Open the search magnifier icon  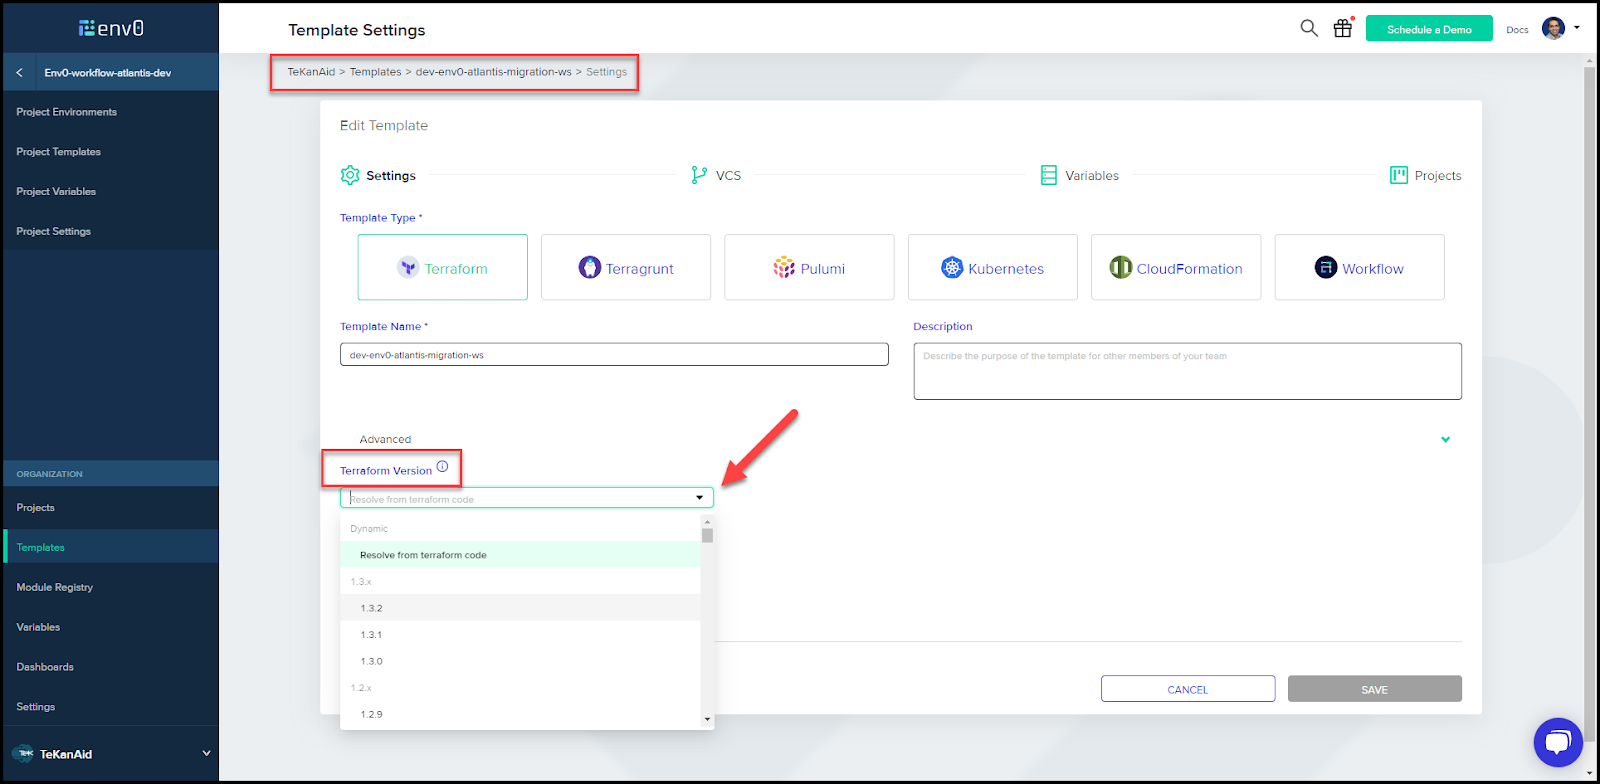(x=1309, y=28)
